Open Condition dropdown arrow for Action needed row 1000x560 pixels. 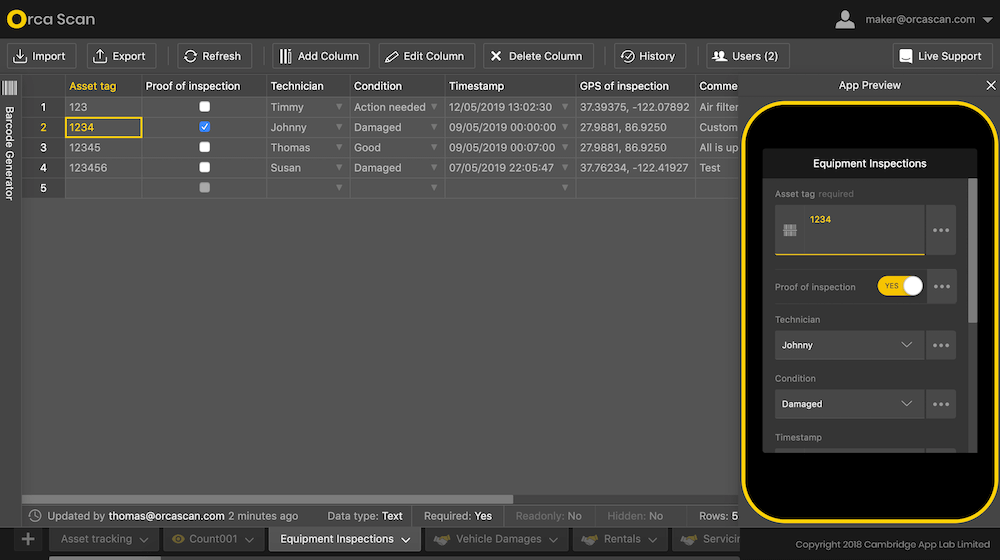(435, 107)
